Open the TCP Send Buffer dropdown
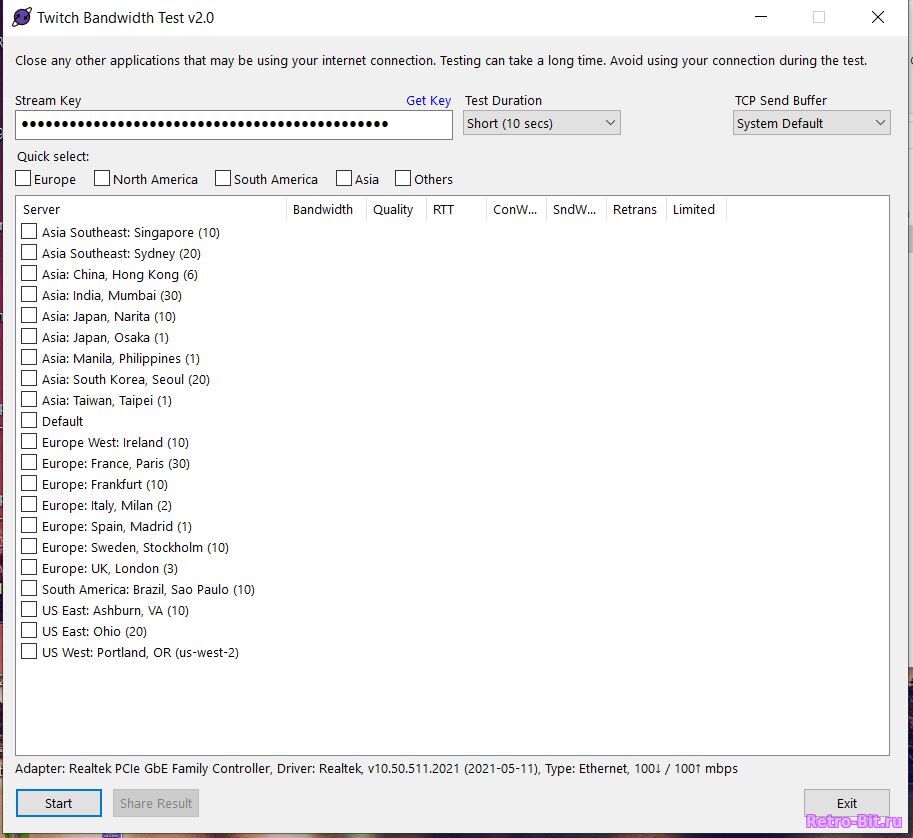Screen dimensions: 913x838 (x=810, y=122)
